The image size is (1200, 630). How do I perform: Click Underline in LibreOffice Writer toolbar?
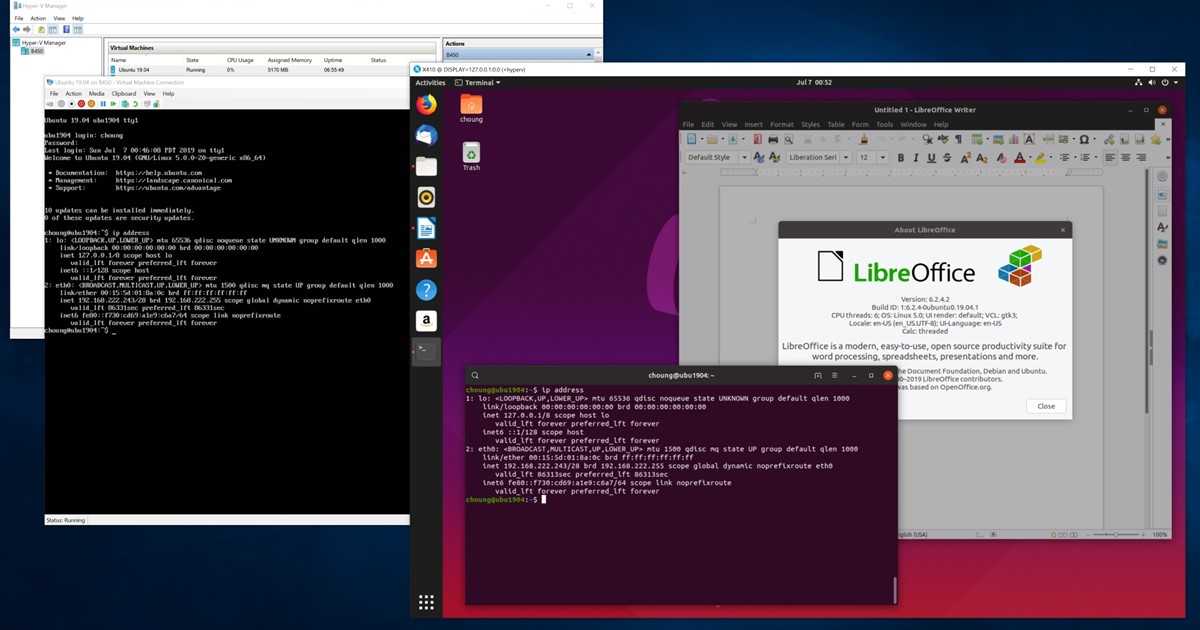coord(932,158)
